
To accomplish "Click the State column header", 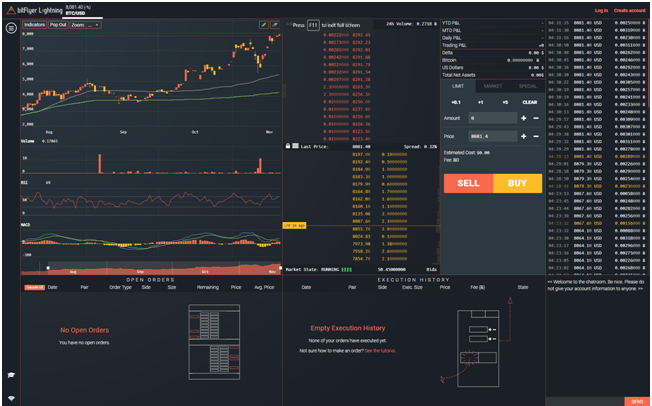I will point(523,287).
